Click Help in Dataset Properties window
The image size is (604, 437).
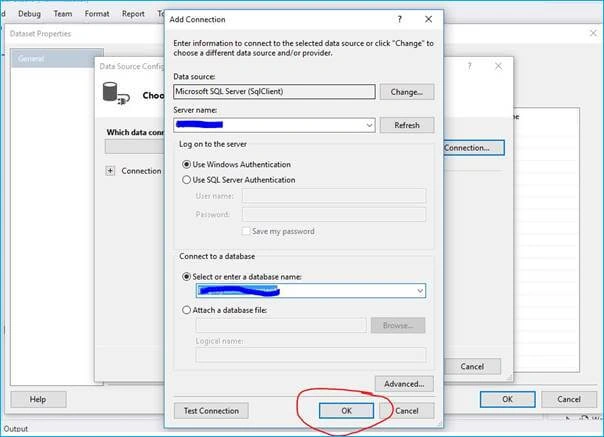point(38,399)
